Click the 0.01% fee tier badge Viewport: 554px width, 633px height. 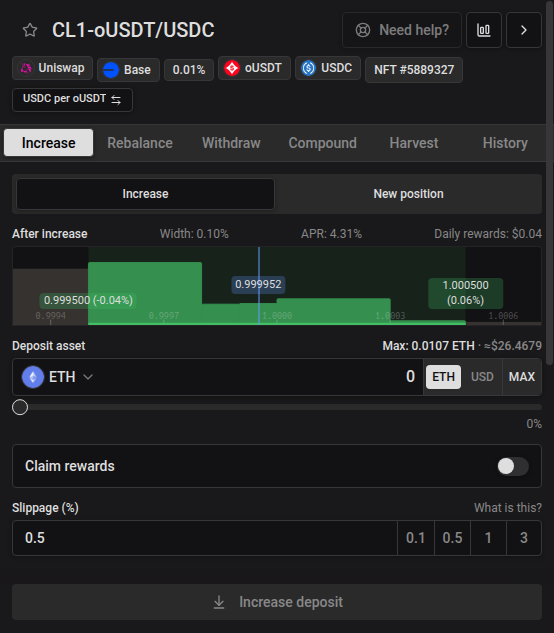click(x=189, y=70)
